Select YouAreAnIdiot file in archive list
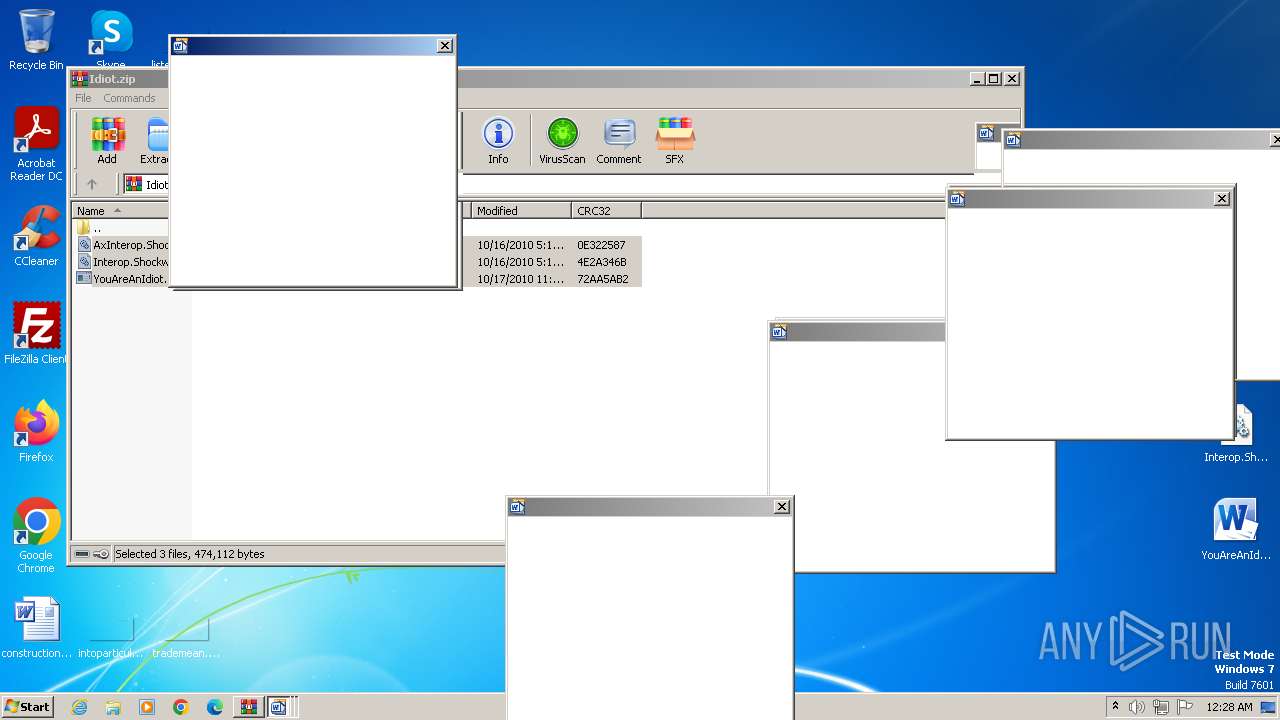1280x720 pixels. 122,279
